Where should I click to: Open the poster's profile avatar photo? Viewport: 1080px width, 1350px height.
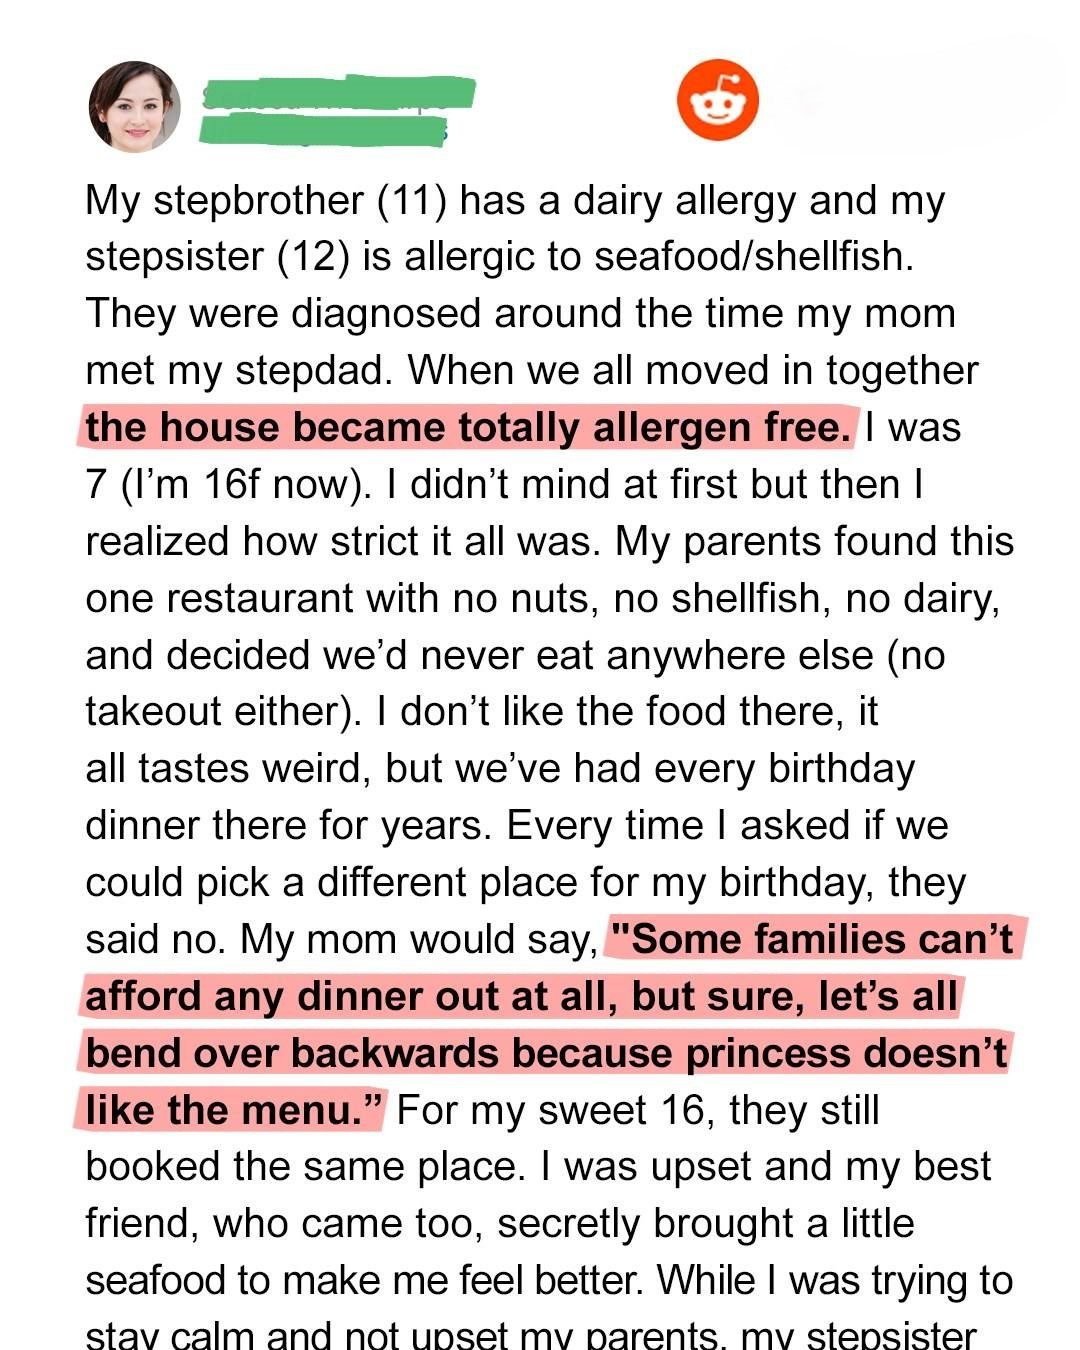tap(135, 106)
